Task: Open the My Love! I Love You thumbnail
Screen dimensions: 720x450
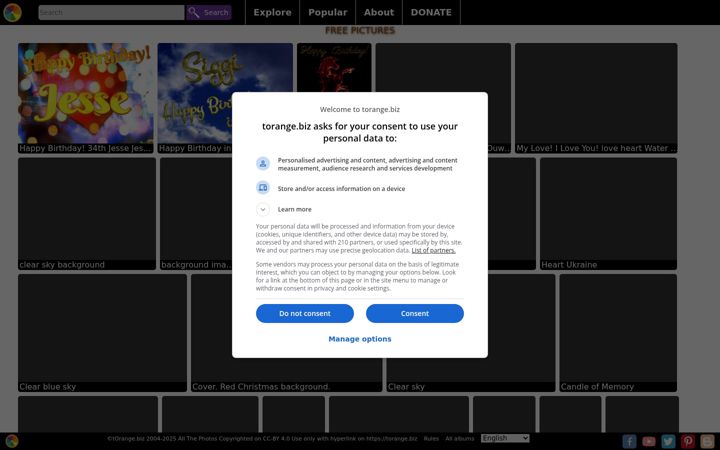Action: click(596, 98)
